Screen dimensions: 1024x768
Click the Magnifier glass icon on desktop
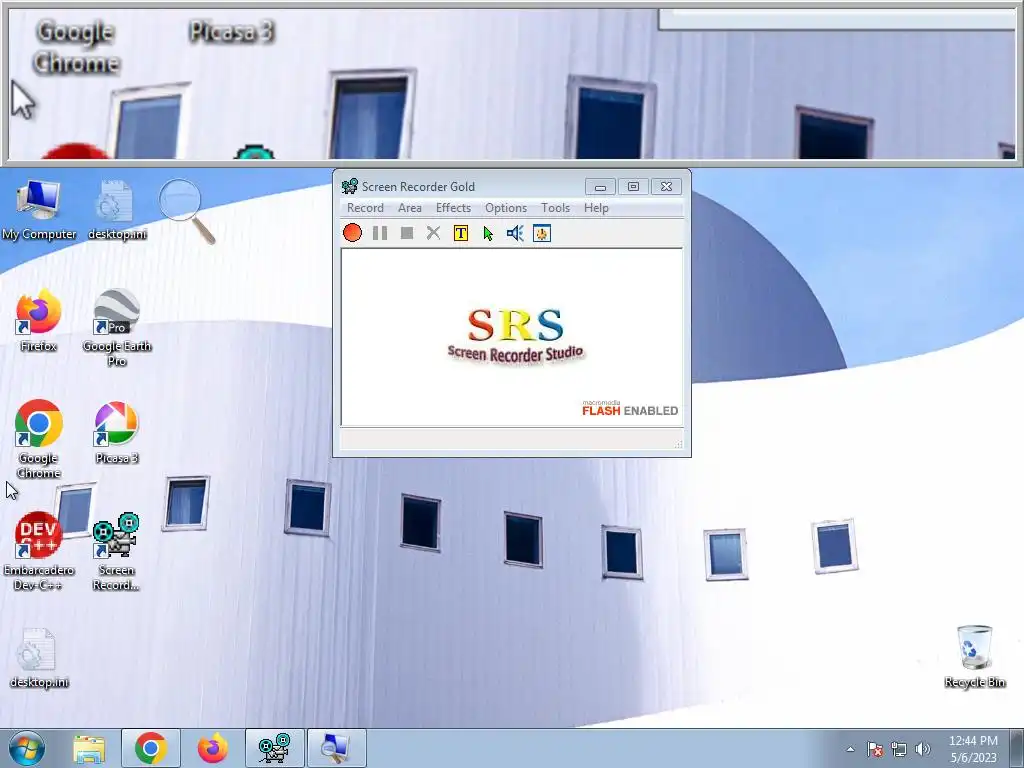coord(187,210)
